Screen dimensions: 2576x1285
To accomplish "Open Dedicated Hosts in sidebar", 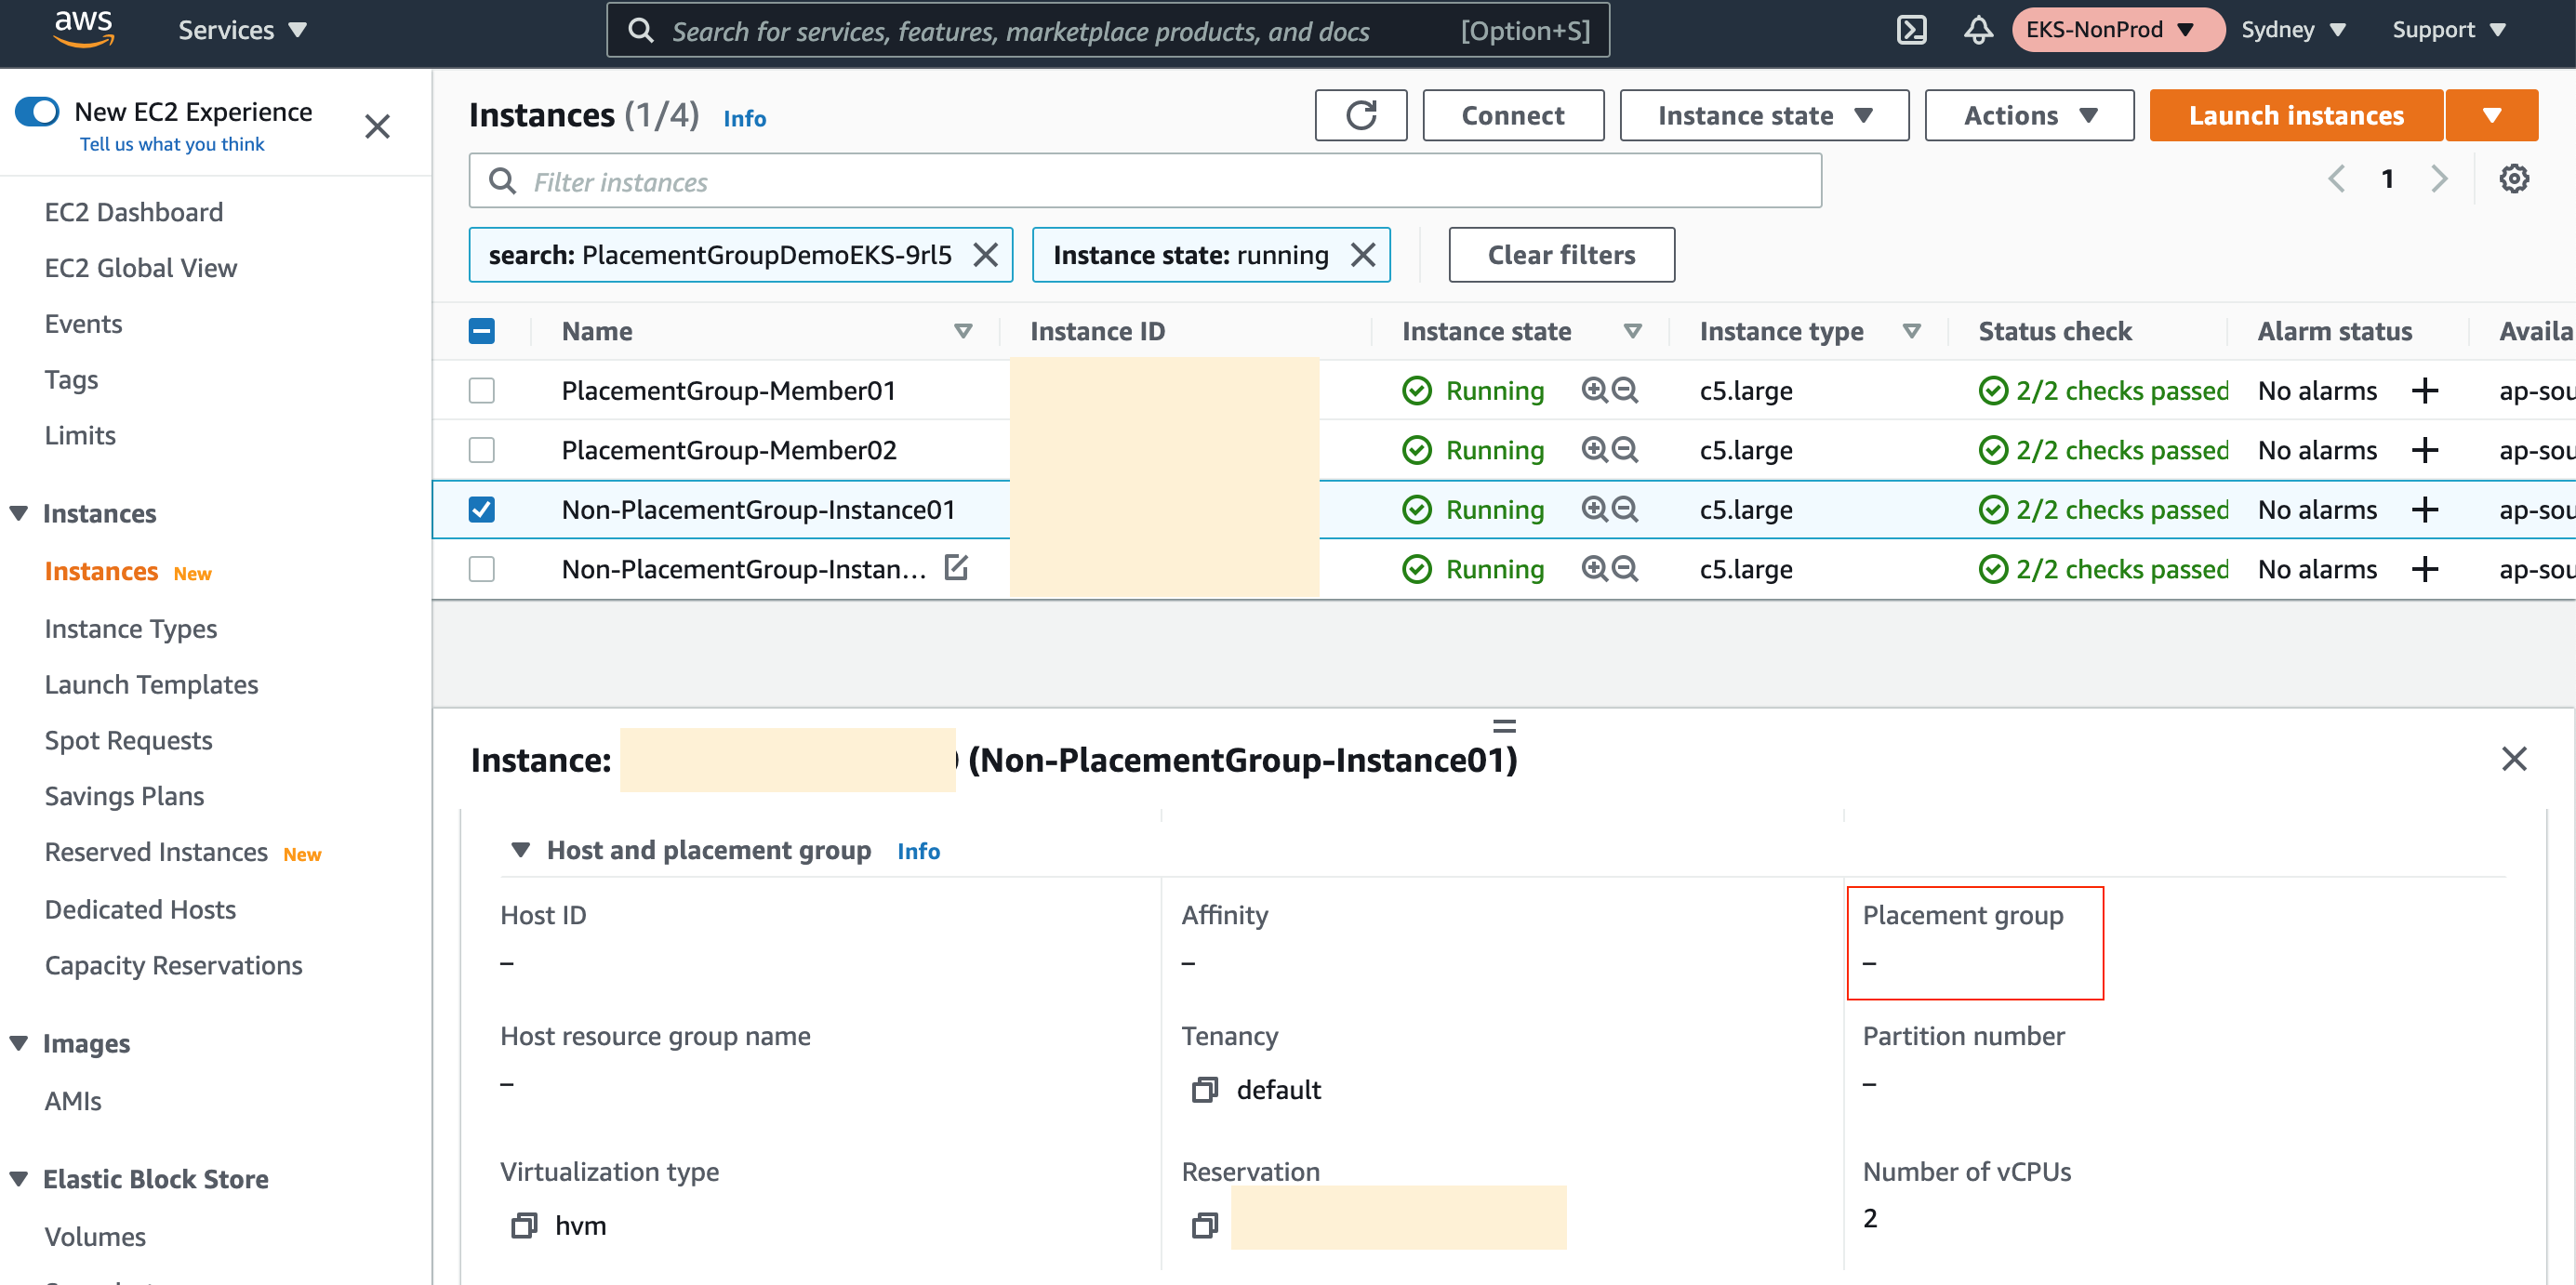I will pos(140,909).
